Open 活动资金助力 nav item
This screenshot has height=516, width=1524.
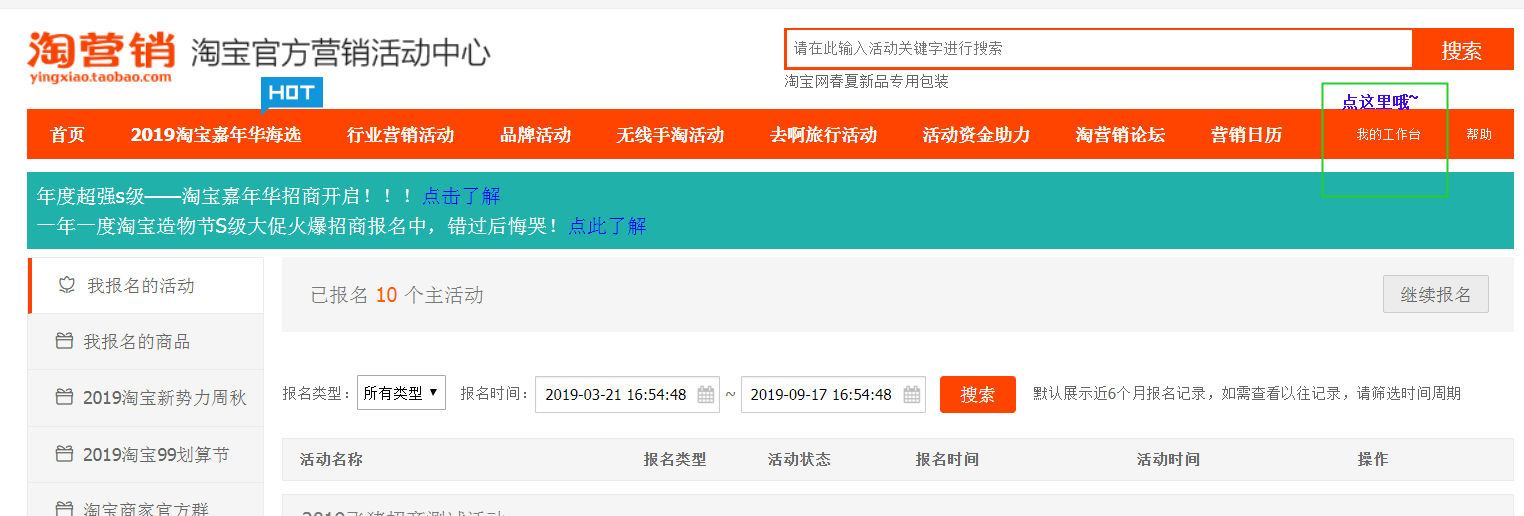976,135
